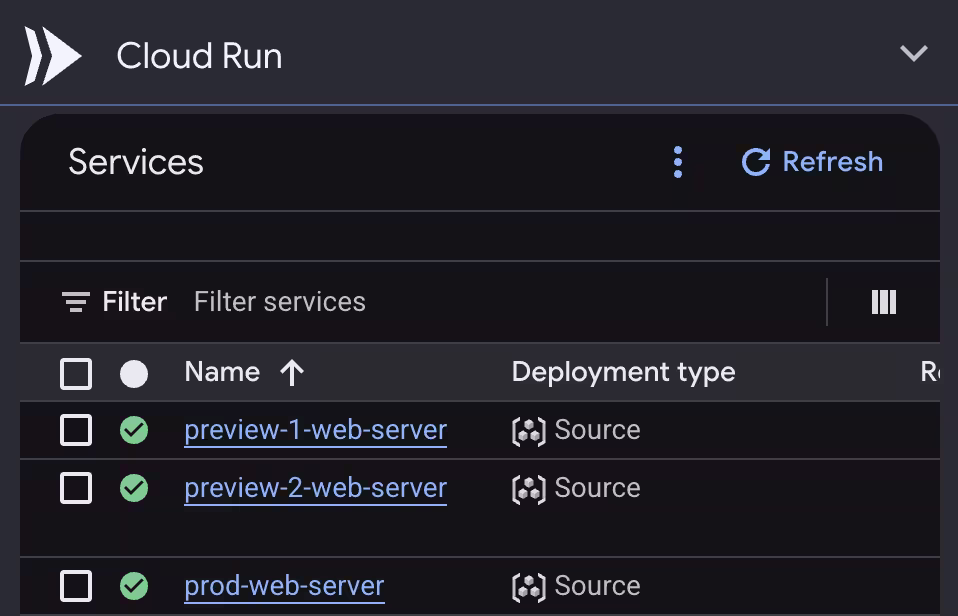Screen dimensions: 958x616
Task: Select the prod-web-server checkbox
Action: pyautogui.click(x=76, y=585)
